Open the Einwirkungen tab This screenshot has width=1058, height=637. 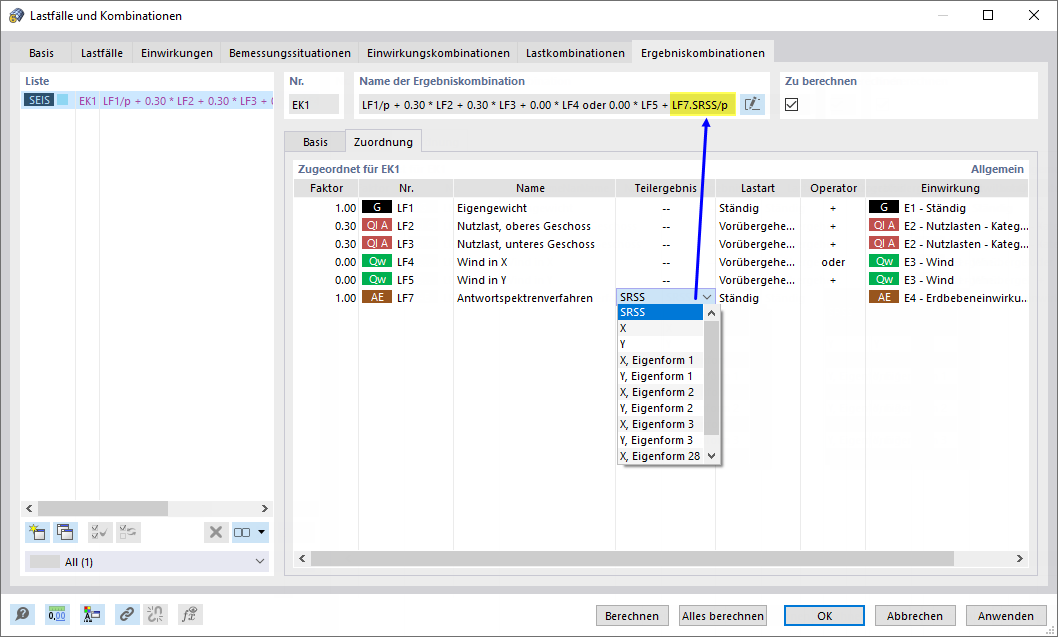click(177, 53)
